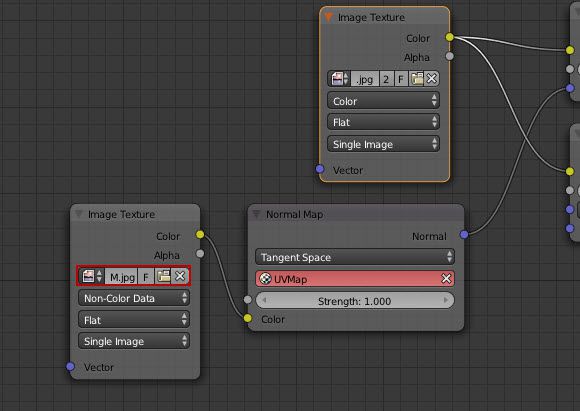580x411 pixels.
Task: Toggle fake user F on top .jpg image
Action: [401, 79]
